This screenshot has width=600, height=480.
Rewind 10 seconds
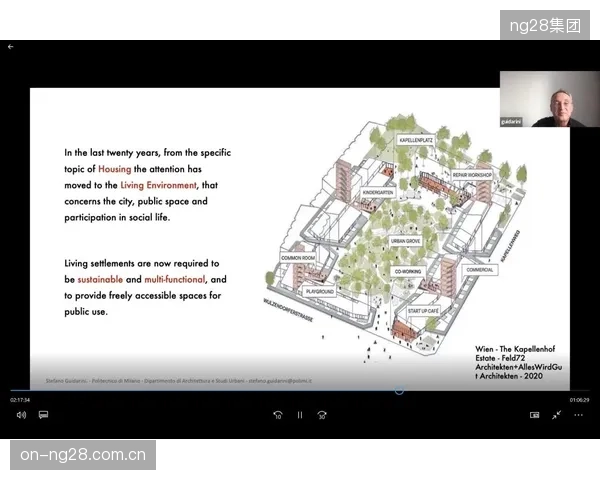(278, 415)
